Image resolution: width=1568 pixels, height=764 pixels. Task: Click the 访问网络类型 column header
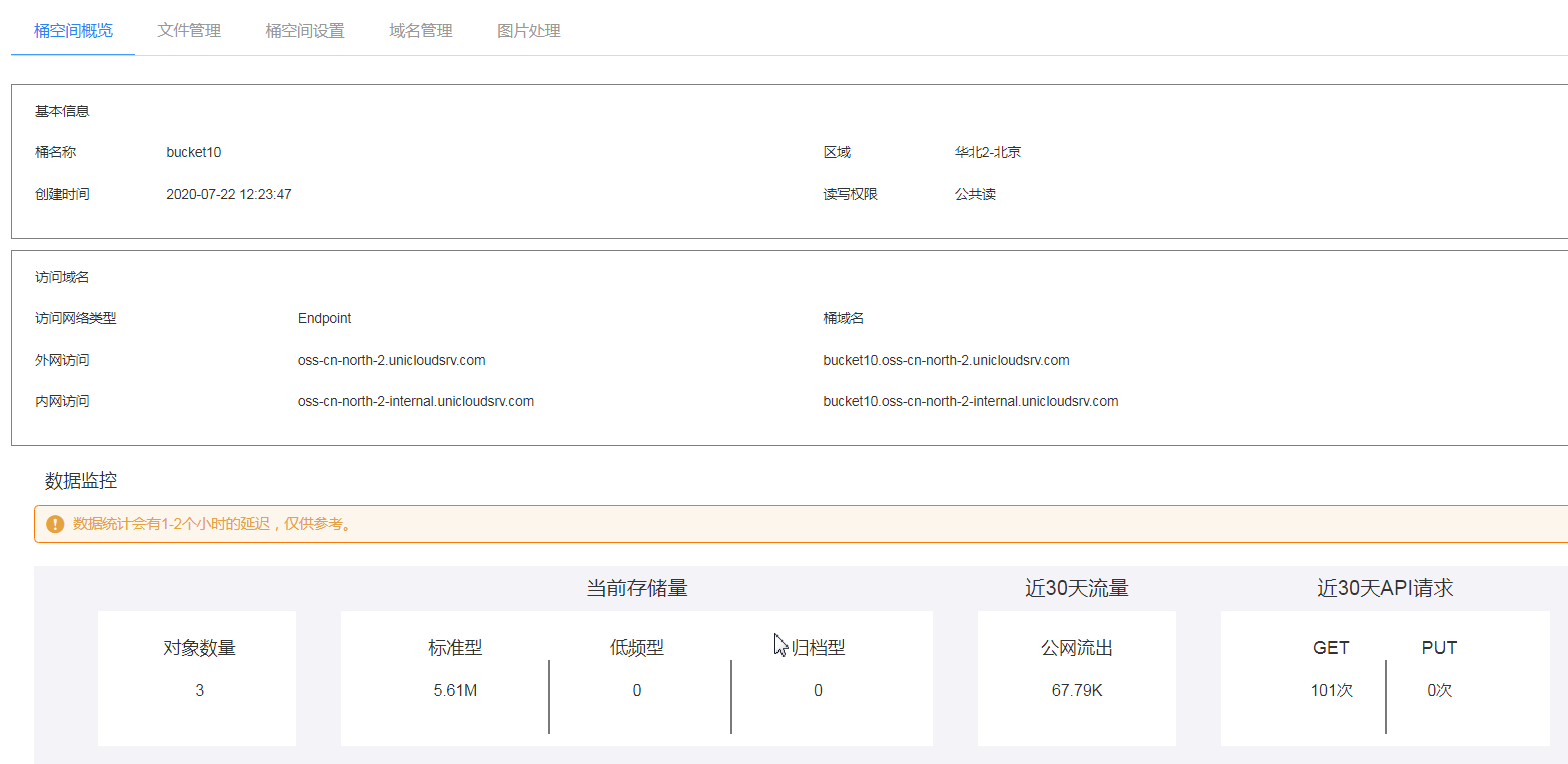click(x=76, y=318)
